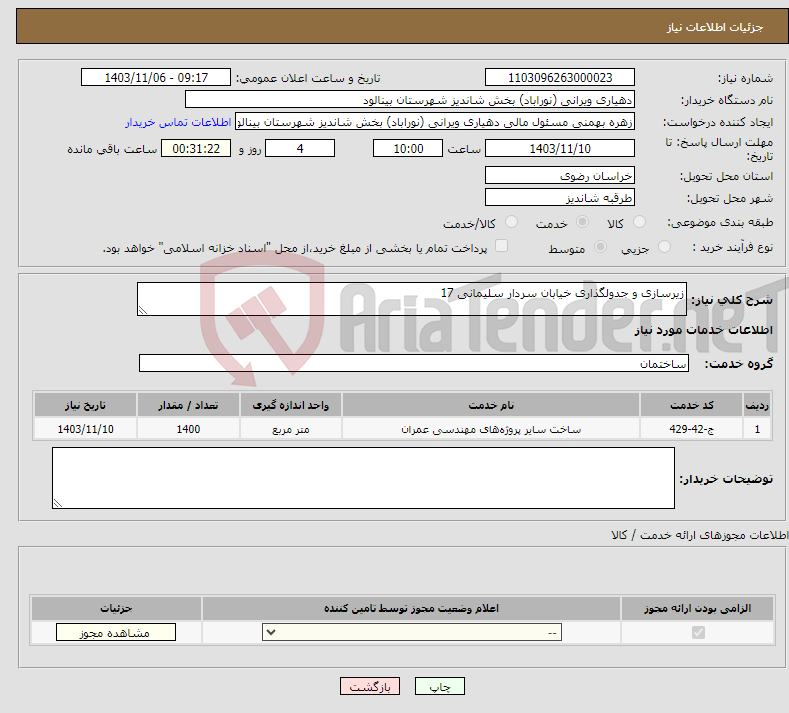The image size is (789, 713).
Task: Click the نام دستگاه خریدار field
Action: (x=410, y=100)
